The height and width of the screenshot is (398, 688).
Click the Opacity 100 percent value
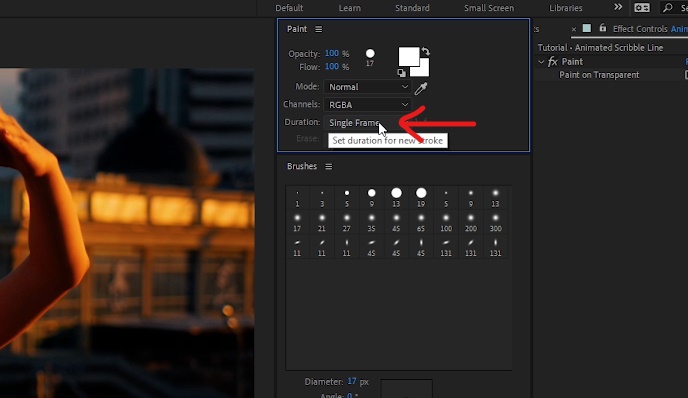point(332,53)
